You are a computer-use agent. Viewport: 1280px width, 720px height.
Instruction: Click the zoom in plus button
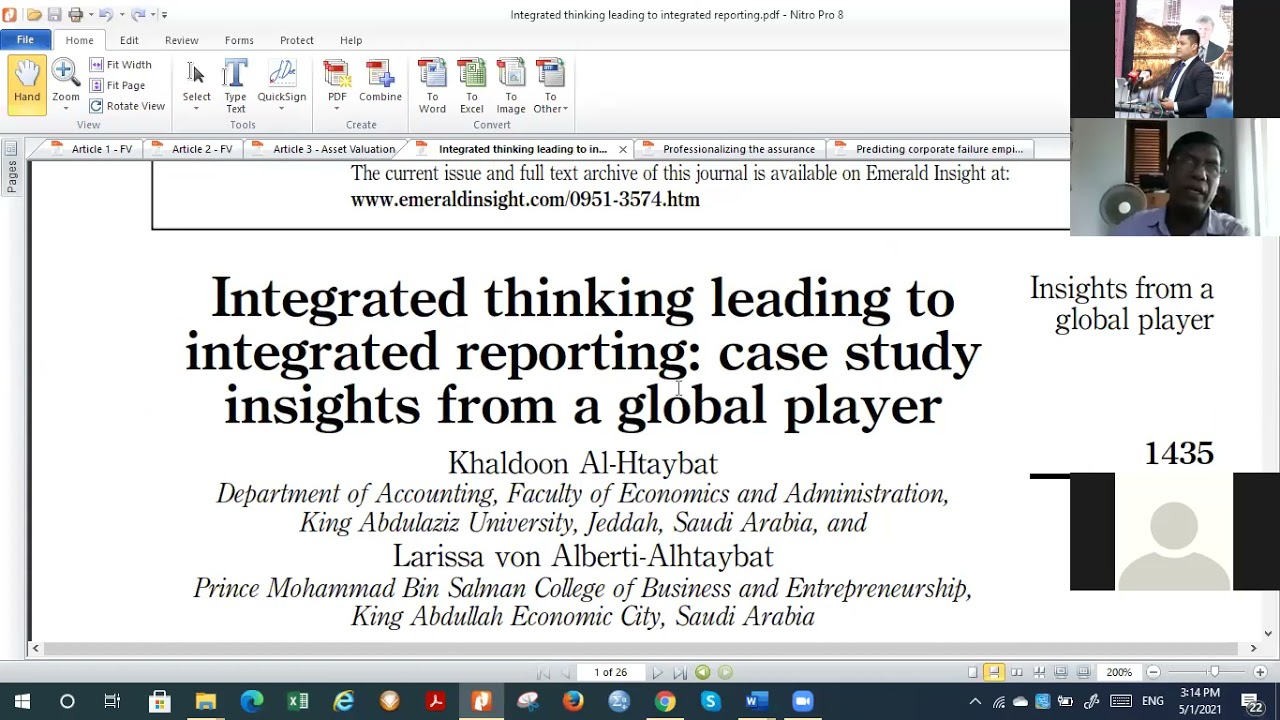pos(1260,673)
